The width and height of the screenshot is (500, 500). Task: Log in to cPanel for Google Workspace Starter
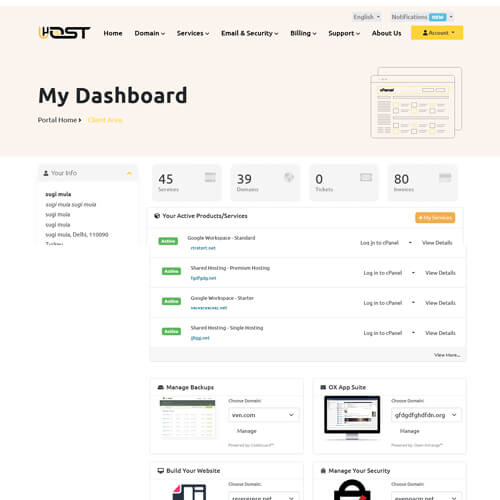(x=383, y=303)
